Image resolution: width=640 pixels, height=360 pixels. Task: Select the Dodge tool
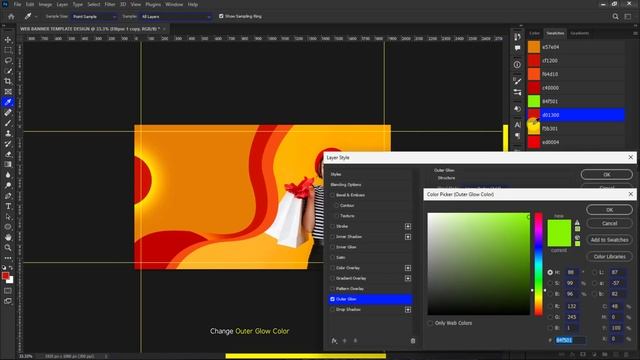8,185
